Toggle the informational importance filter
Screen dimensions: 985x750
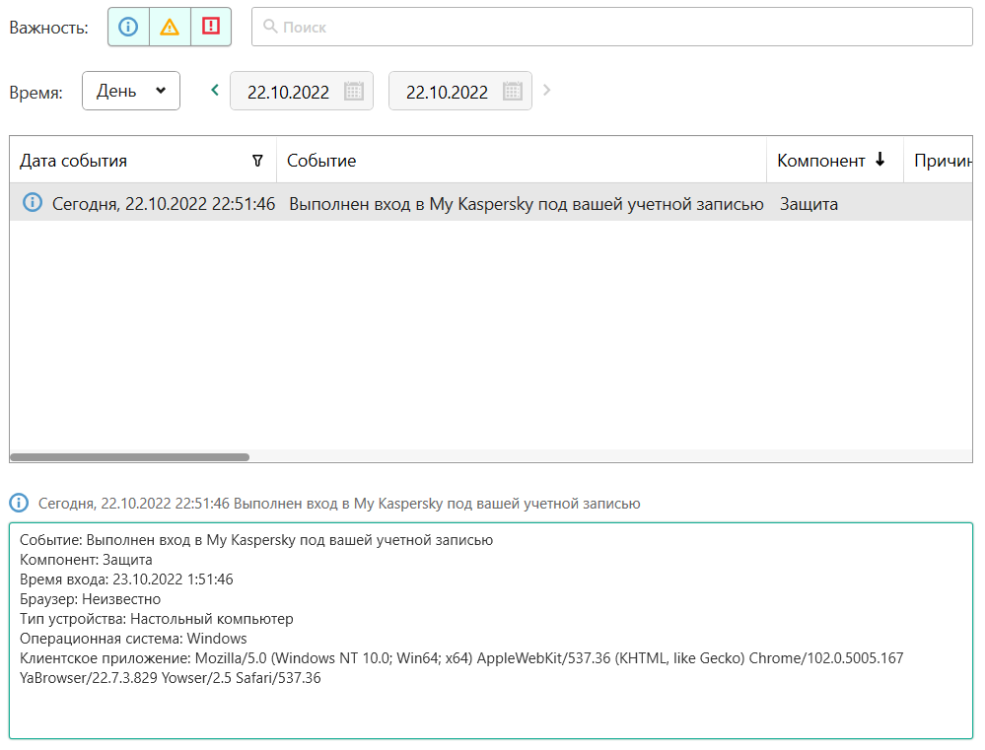click(x=128, y=27)
